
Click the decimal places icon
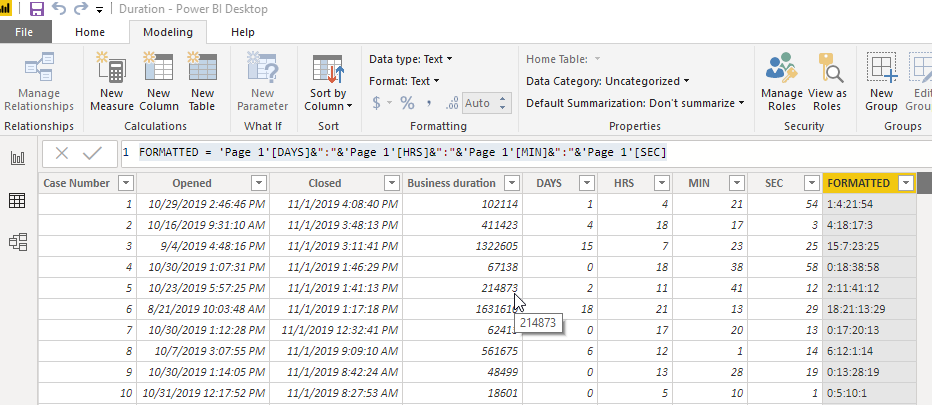tap(452, 103)
